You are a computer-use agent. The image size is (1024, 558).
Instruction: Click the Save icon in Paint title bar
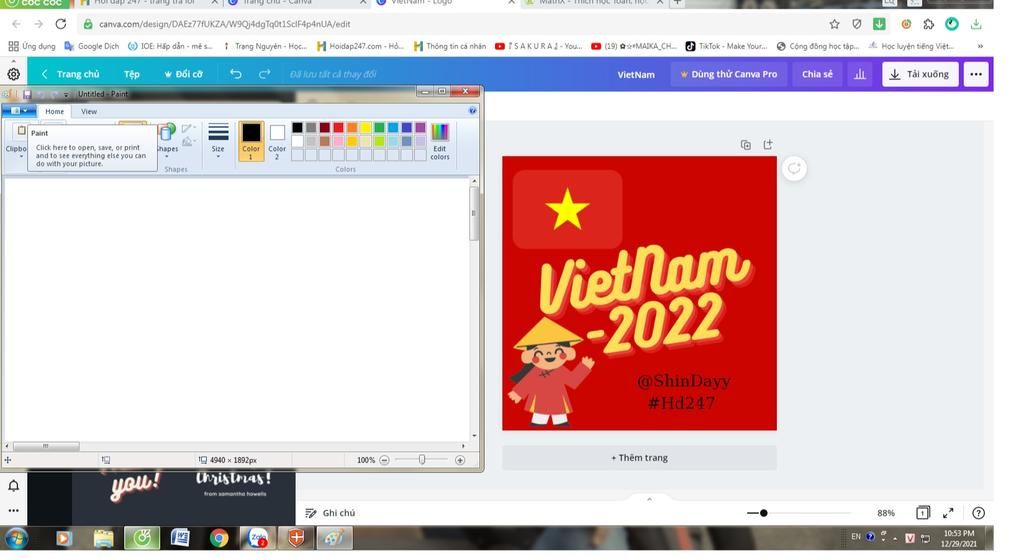[x=27, y=94]
